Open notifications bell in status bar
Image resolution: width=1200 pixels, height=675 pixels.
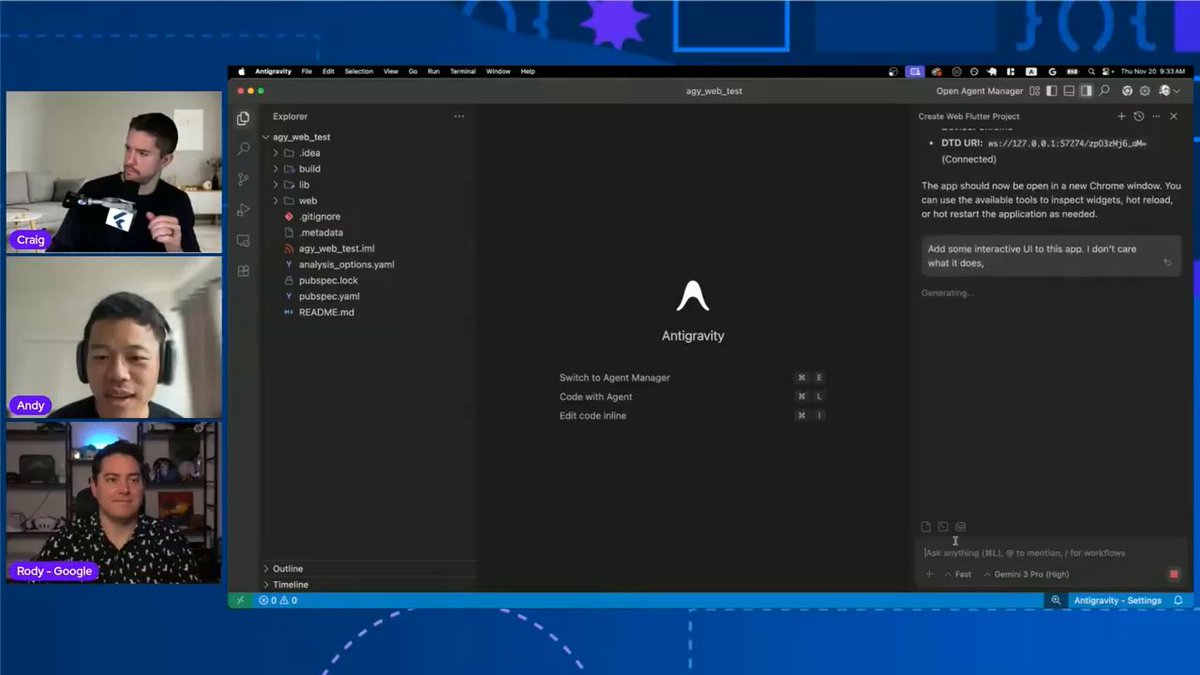[x=1178, y=600]
